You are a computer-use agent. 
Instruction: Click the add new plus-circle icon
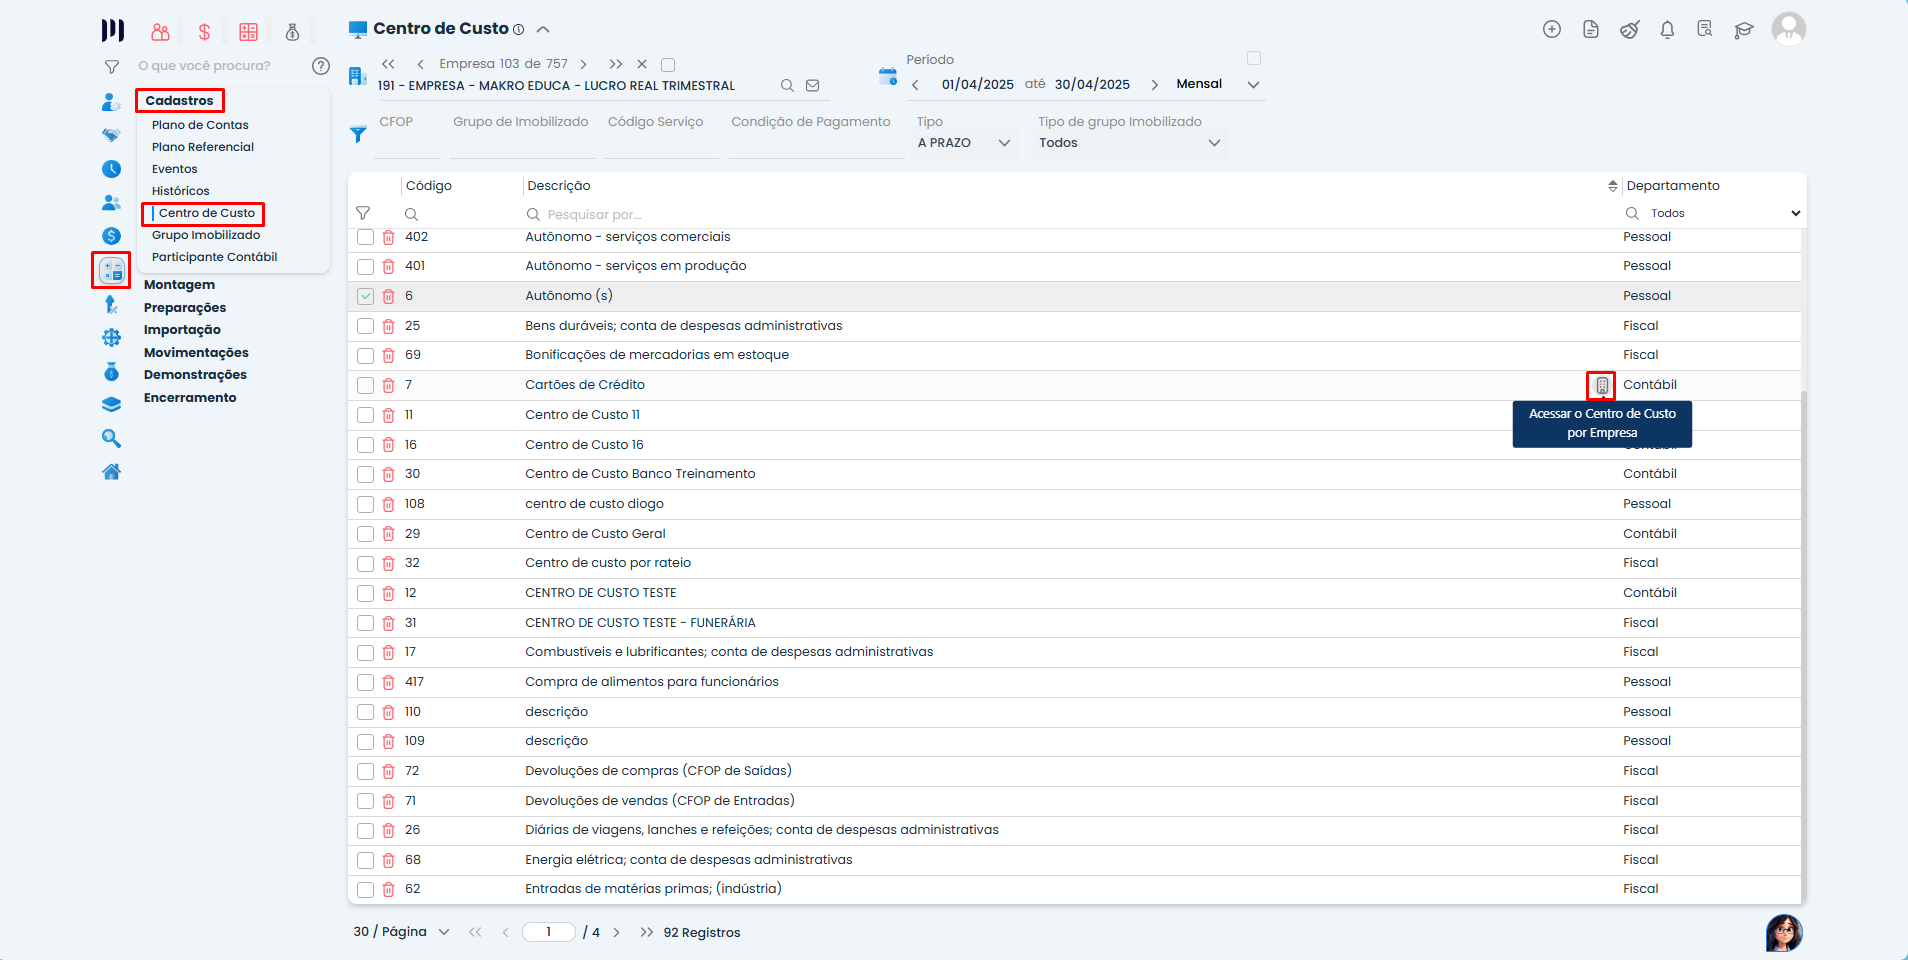point(1552,30)
